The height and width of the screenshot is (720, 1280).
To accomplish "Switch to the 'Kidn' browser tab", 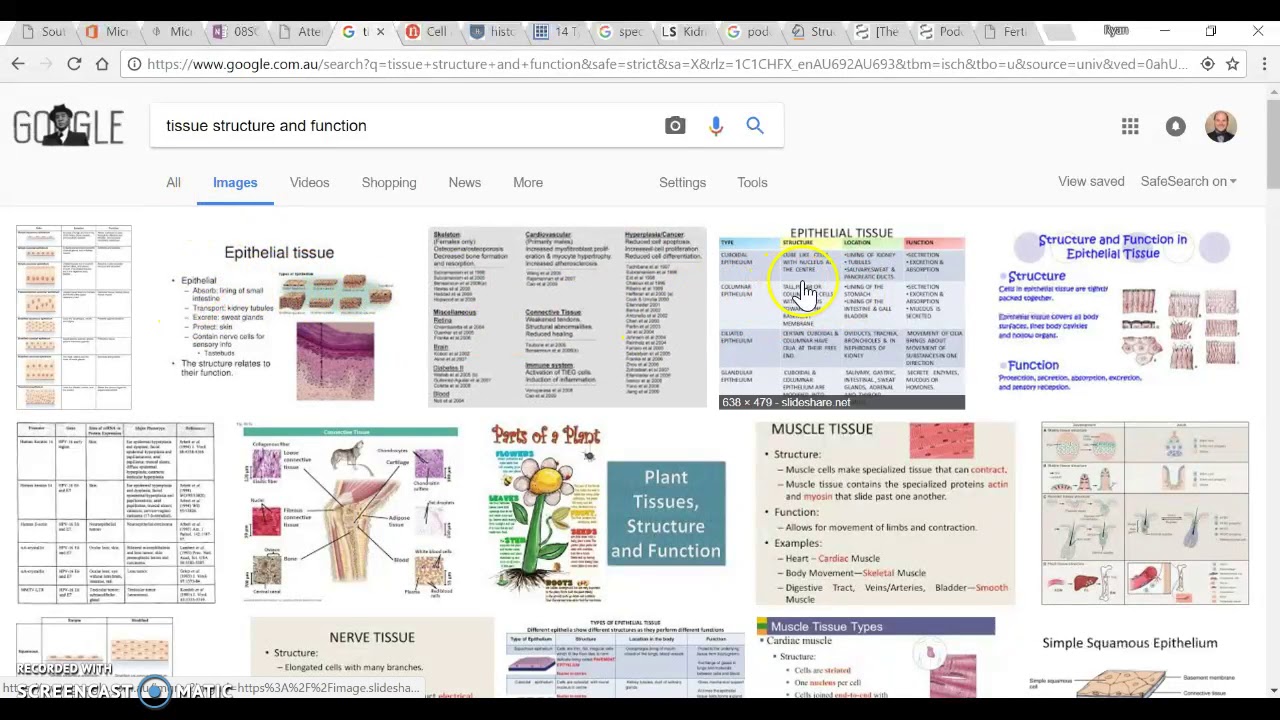I will pyautogui.click(x=684, y=32).
